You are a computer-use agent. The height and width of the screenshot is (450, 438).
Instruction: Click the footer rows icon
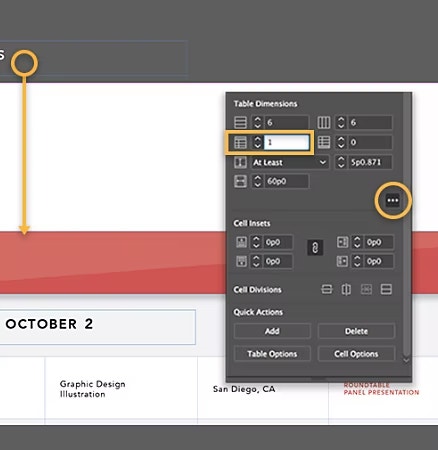coord(324,142)
